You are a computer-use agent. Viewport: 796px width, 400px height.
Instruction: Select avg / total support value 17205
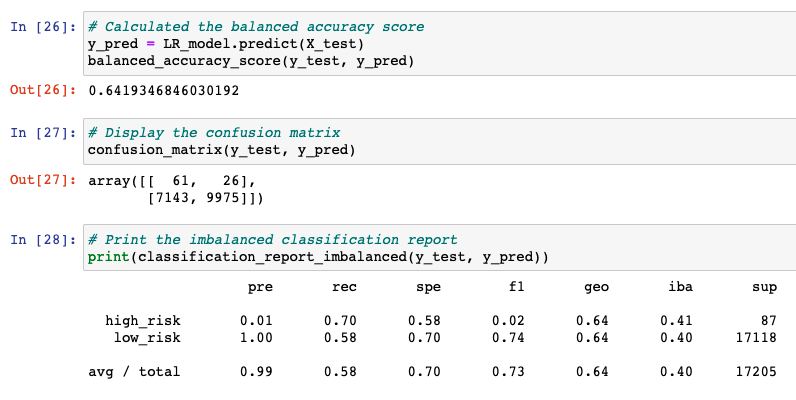pyautogui.click(x=756, y=372)
